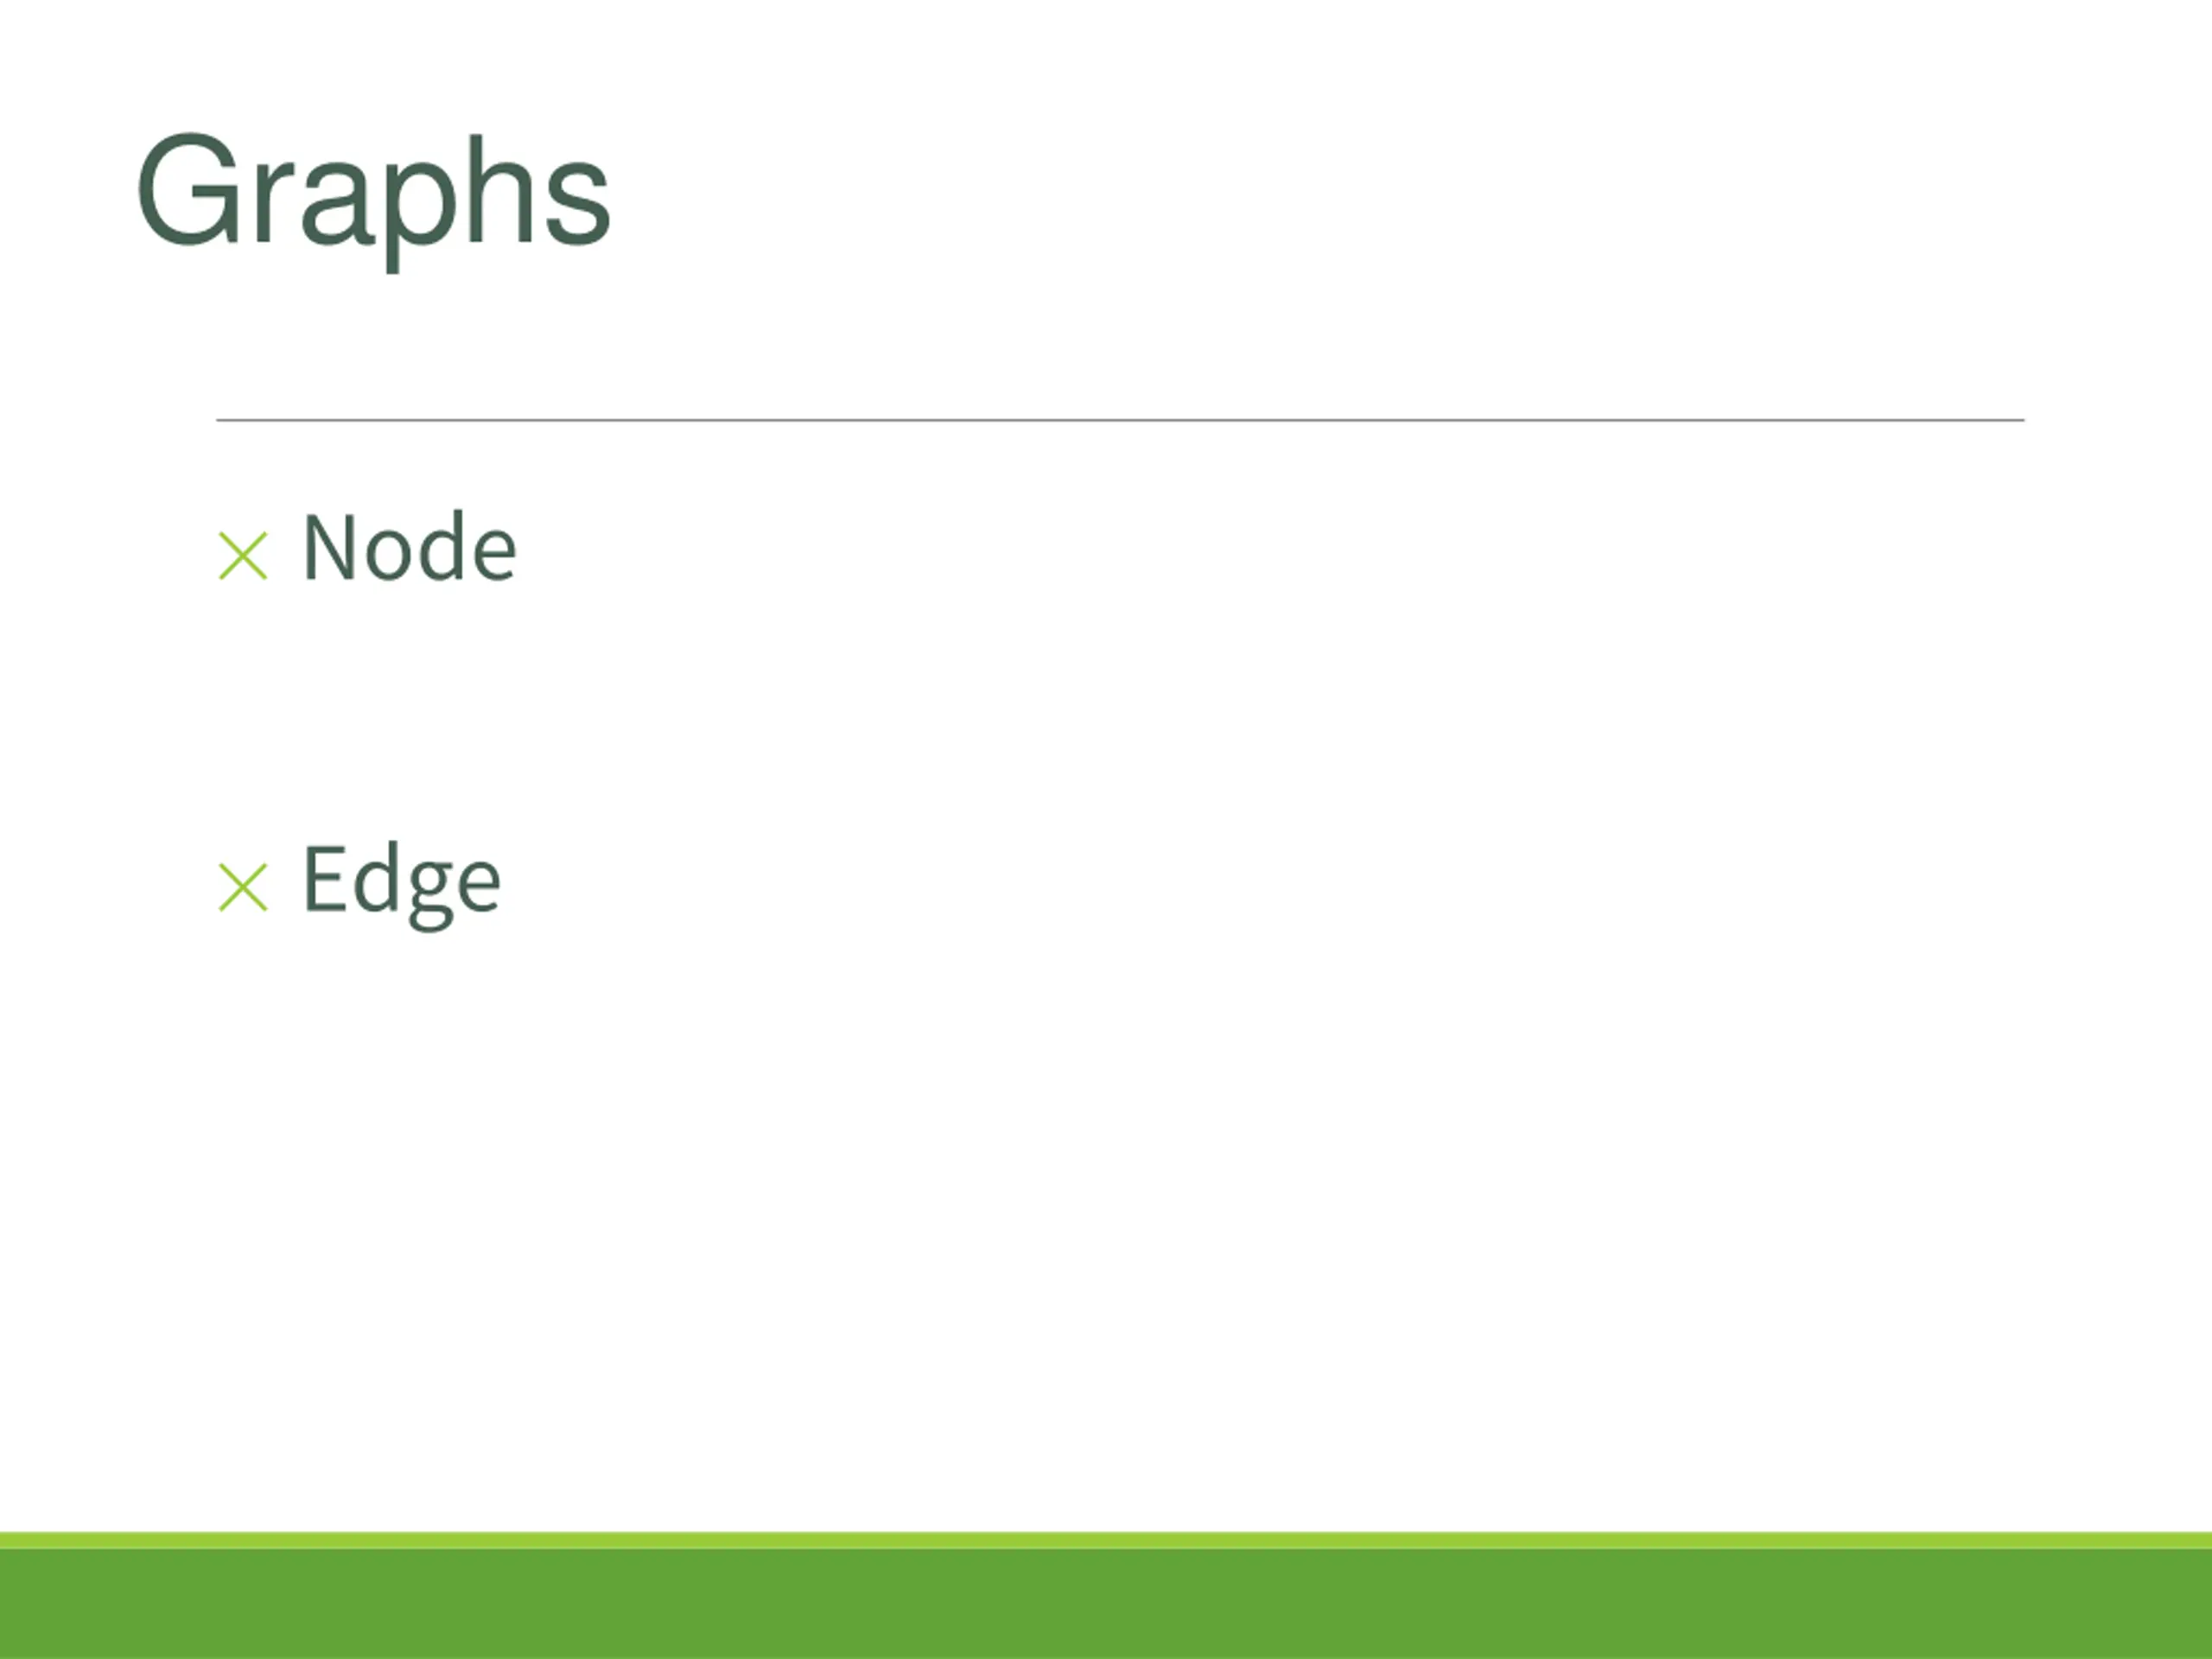Click the dark green footer band
The height and width of the screenshot is (1659, 2212).
point(1106,1604)
